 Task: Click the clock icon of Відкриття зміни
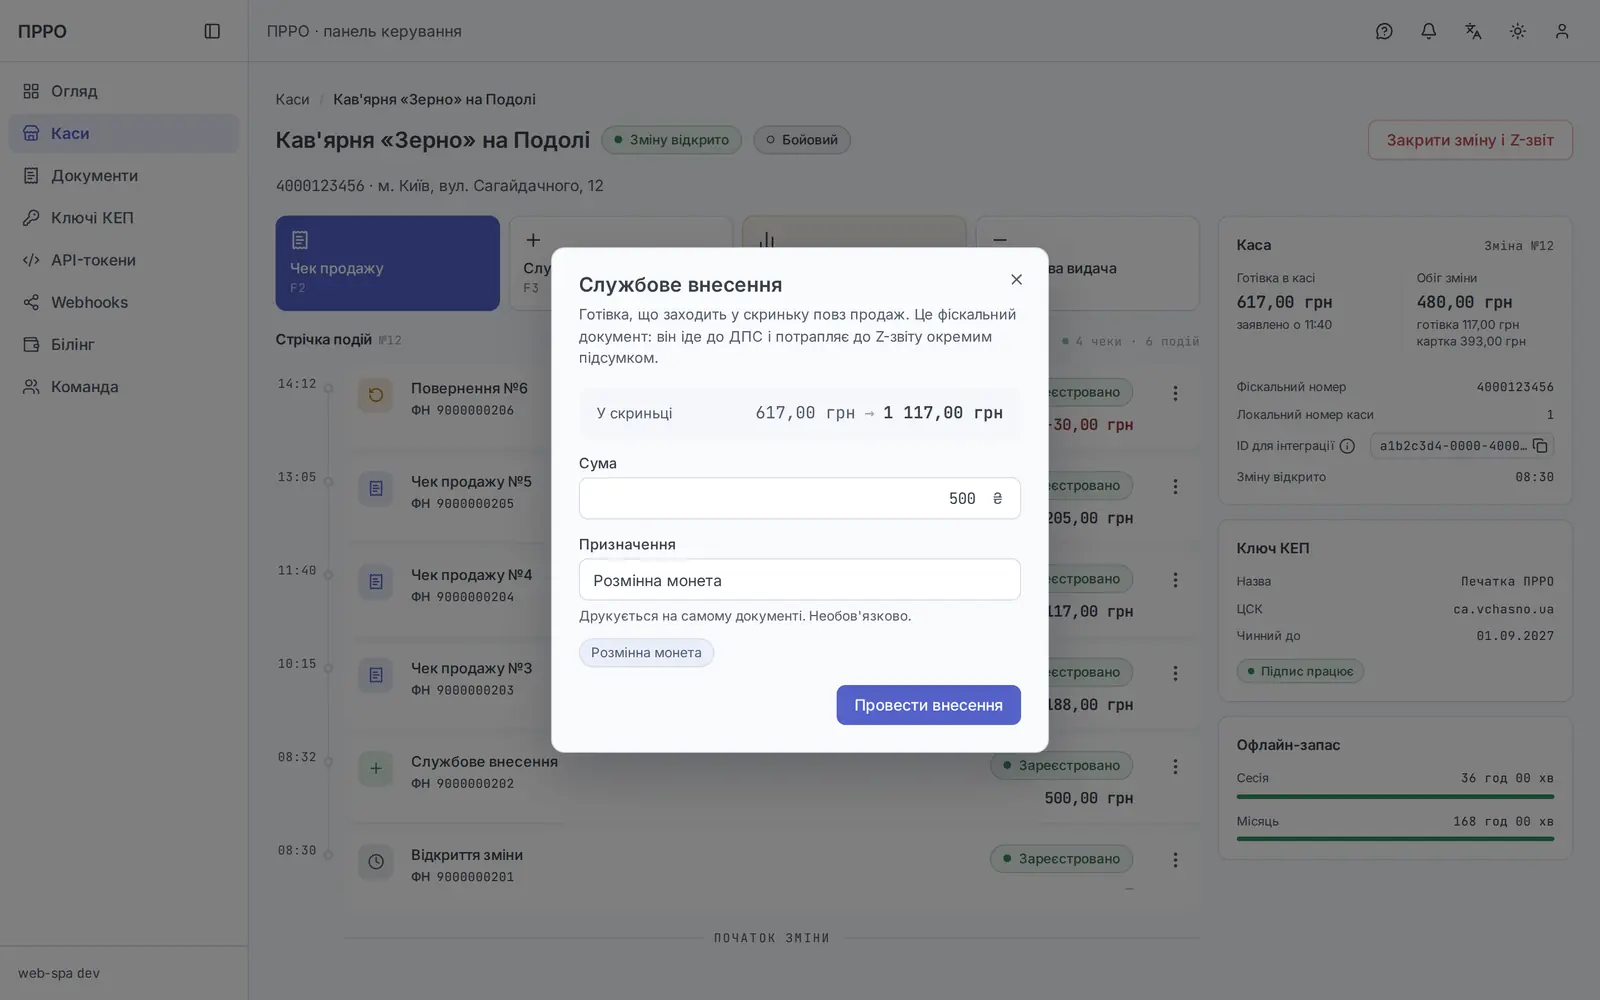[x=376, y=861]
